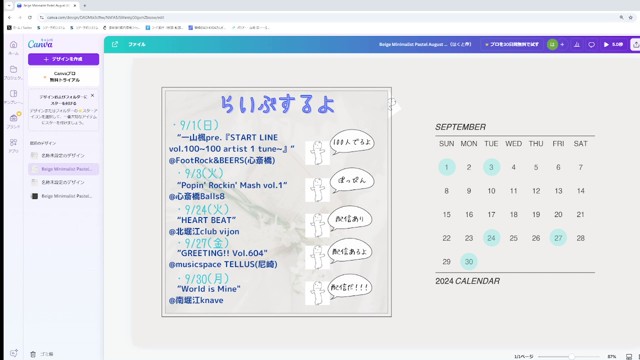The width and height of the screenshot is (640, 360).
Task: Open the Templates icon in sidebar
Action: 13,96
